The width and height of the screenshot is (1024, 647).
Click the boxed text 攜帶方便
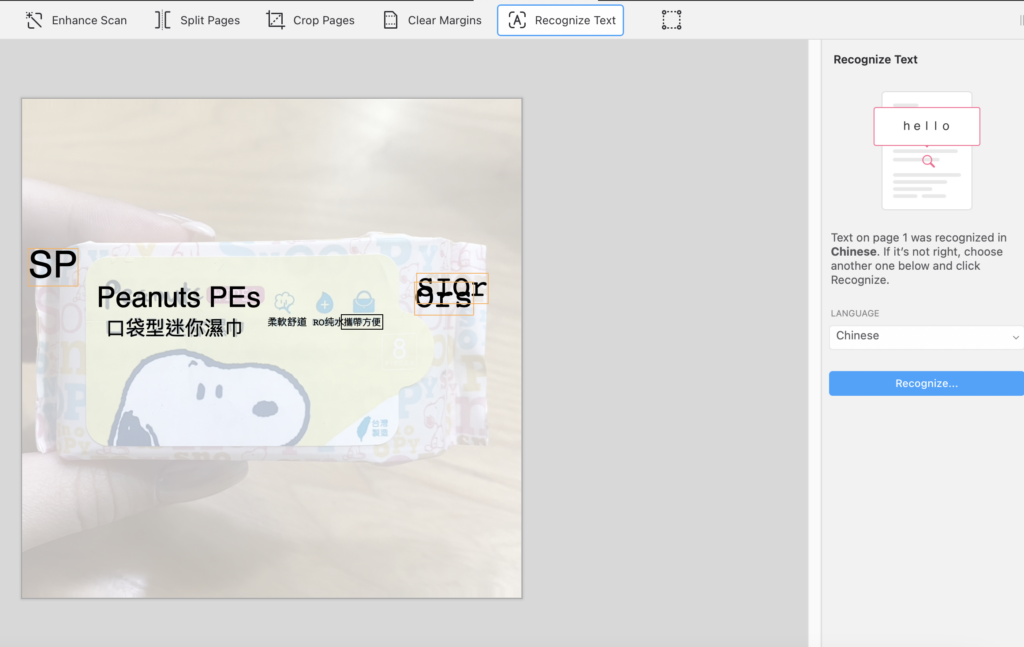tap(362, 322)
